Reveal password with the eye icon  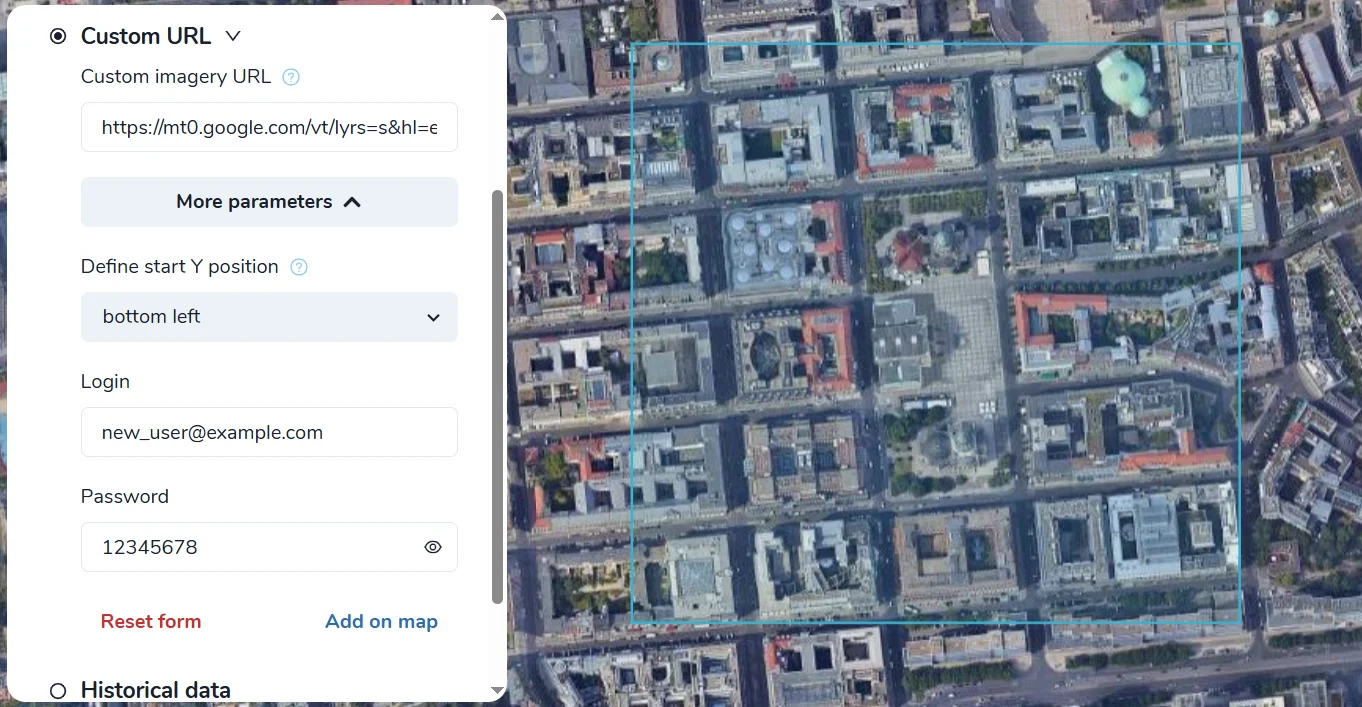click(x=433, y=547)
